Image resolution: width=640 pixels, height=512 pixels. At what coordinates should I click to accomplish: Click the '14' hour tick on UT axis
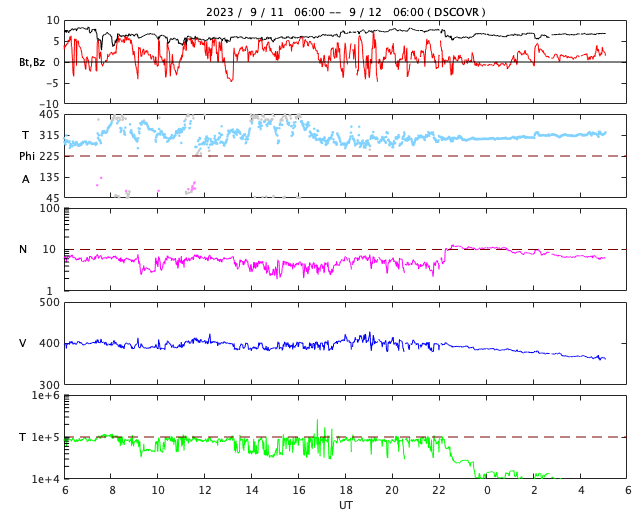click(x=252, y=490)
